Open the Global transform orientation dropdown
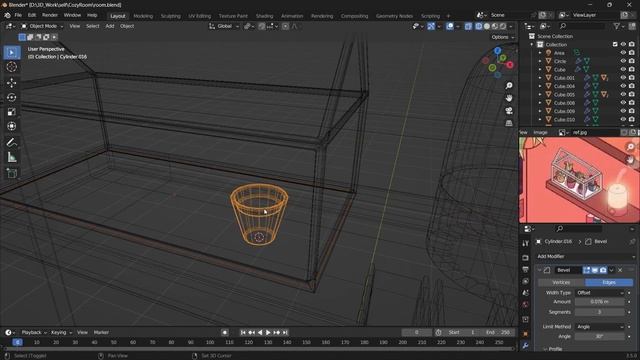This screenshot has height=360, width=640. pos(224,26)
